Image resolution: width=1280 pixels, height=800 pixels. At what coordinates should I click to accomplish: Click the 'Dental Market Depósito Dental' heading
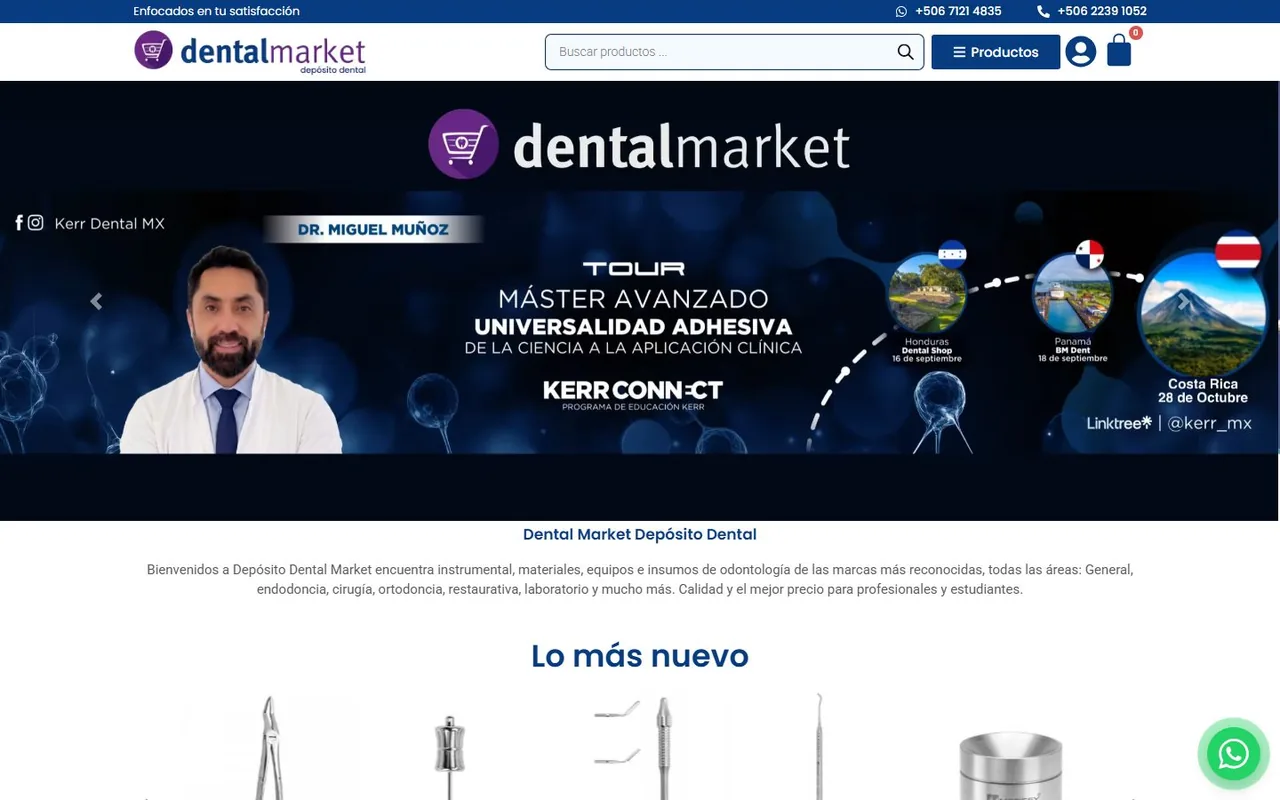tap(640, 534)
